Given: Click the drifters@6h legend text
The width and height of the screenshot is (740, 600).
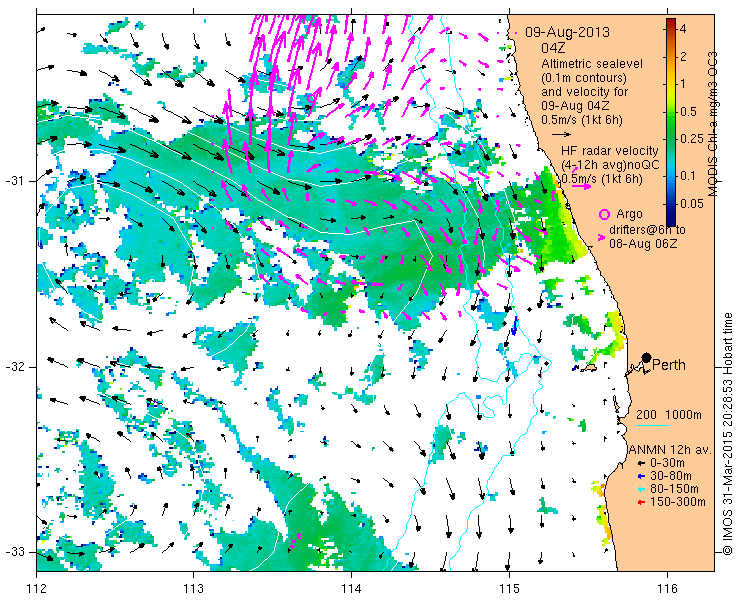Looking at the screenshot, I should (x=647, y=230).
